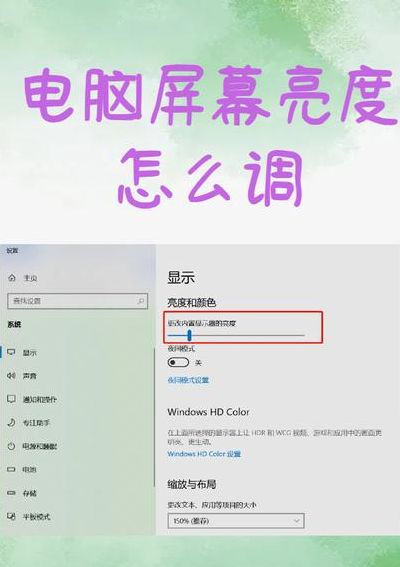
Task: Click in the 查找设置 search field
Action: [77, 301]
